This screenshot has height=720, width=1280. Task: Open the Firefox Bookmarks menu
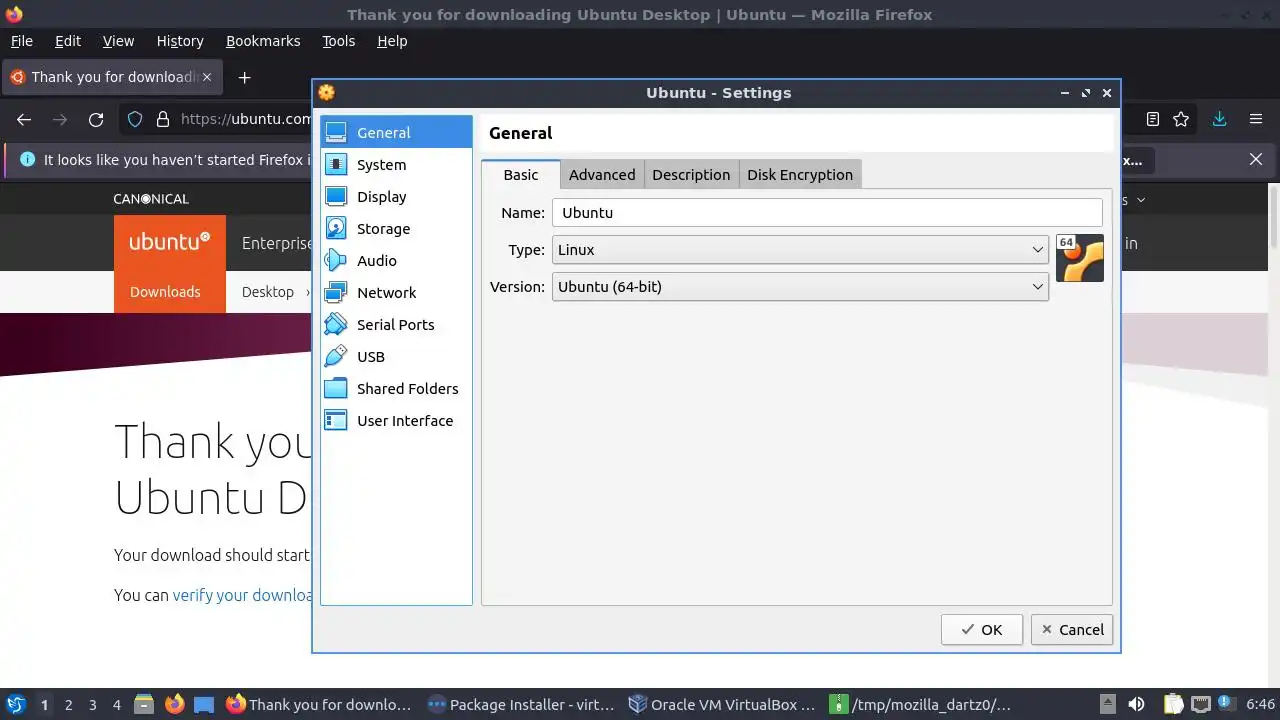click(263, 41)
